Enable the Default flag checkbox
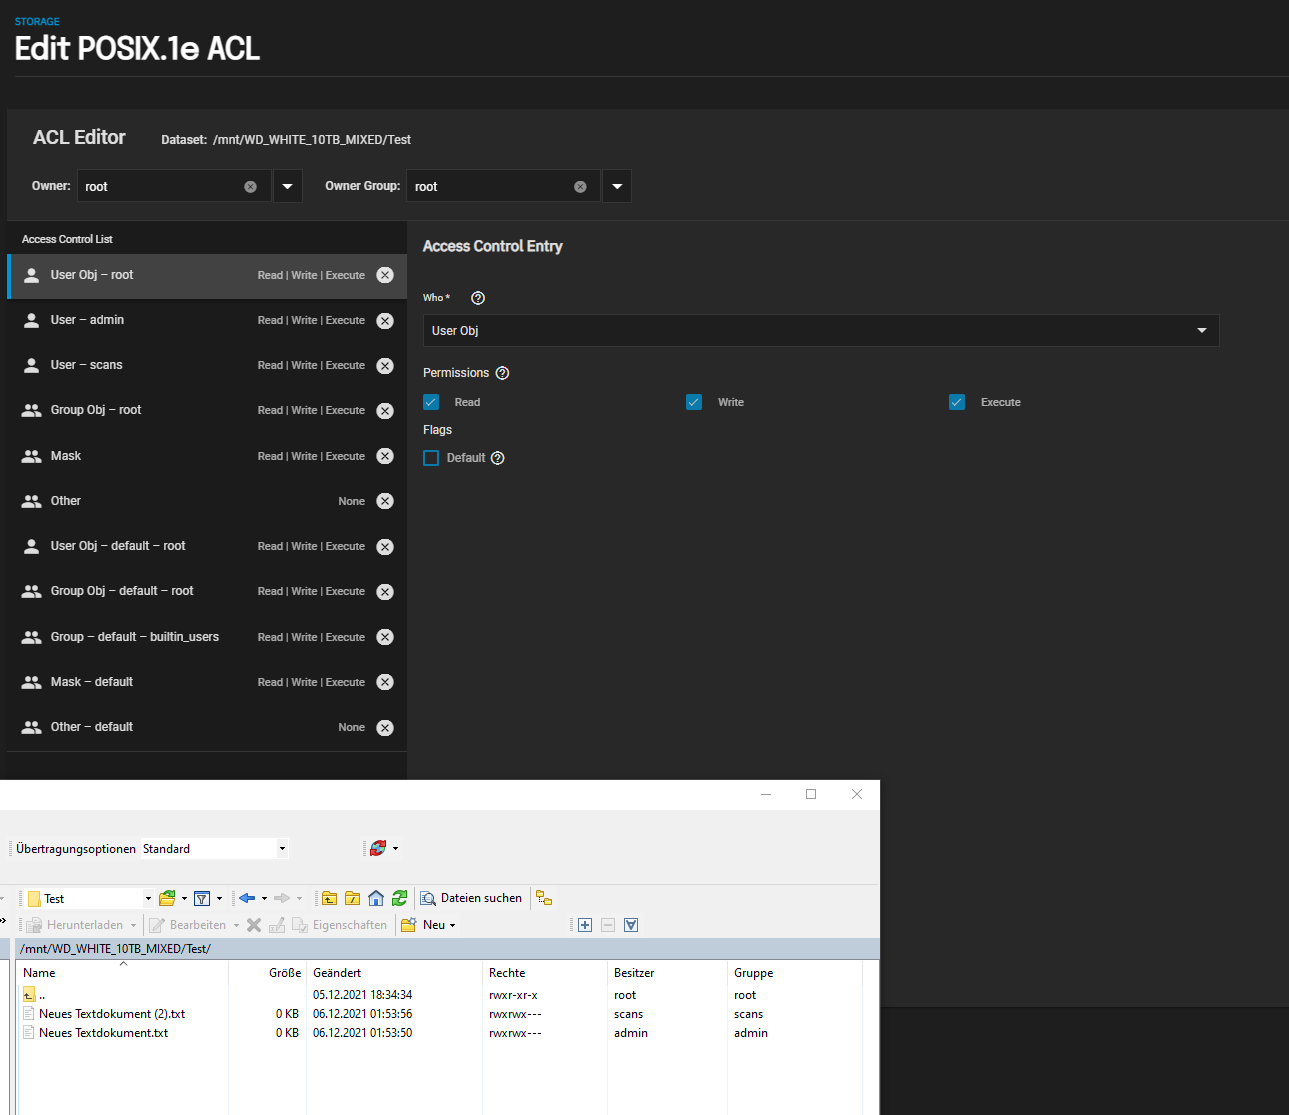 click(x=431, y=458)
